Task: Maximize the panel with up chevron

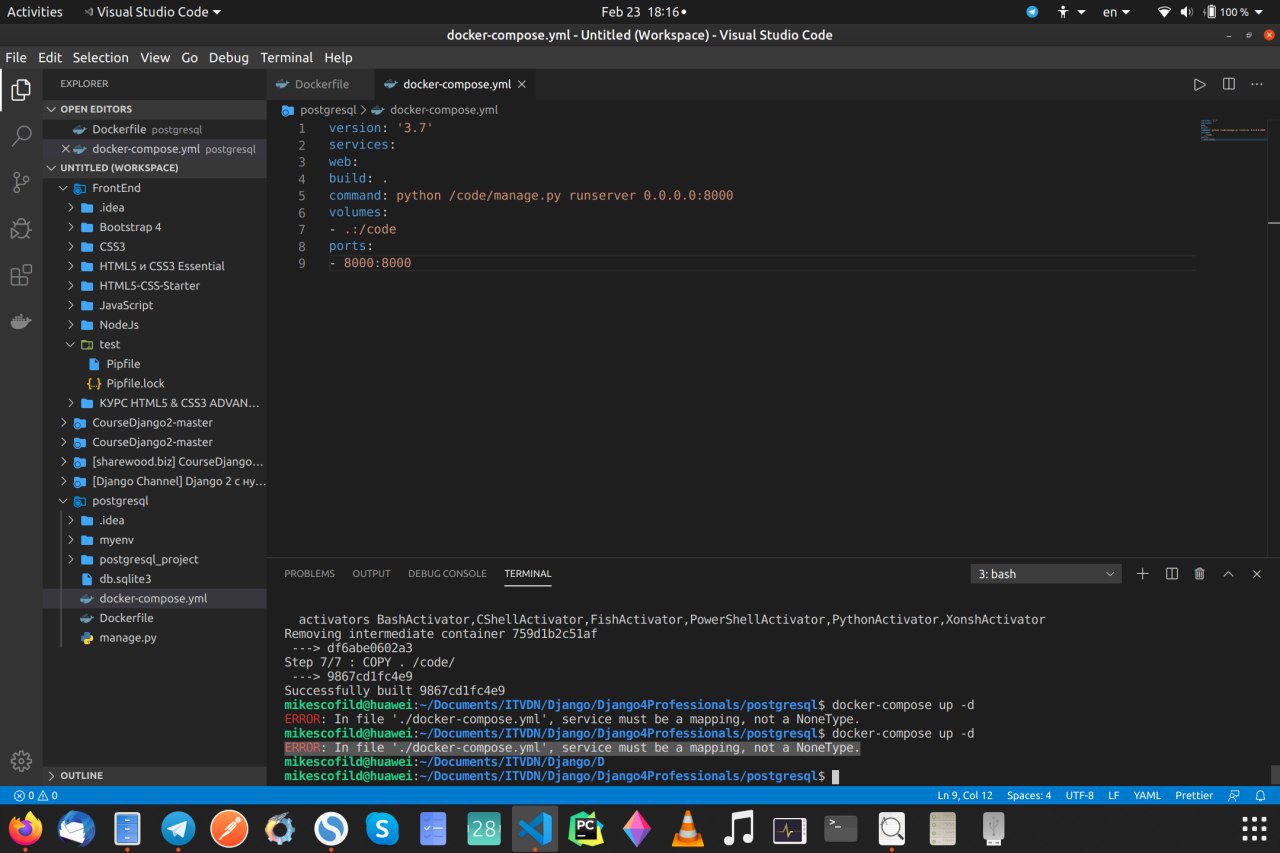Action: pos(1228,573)
